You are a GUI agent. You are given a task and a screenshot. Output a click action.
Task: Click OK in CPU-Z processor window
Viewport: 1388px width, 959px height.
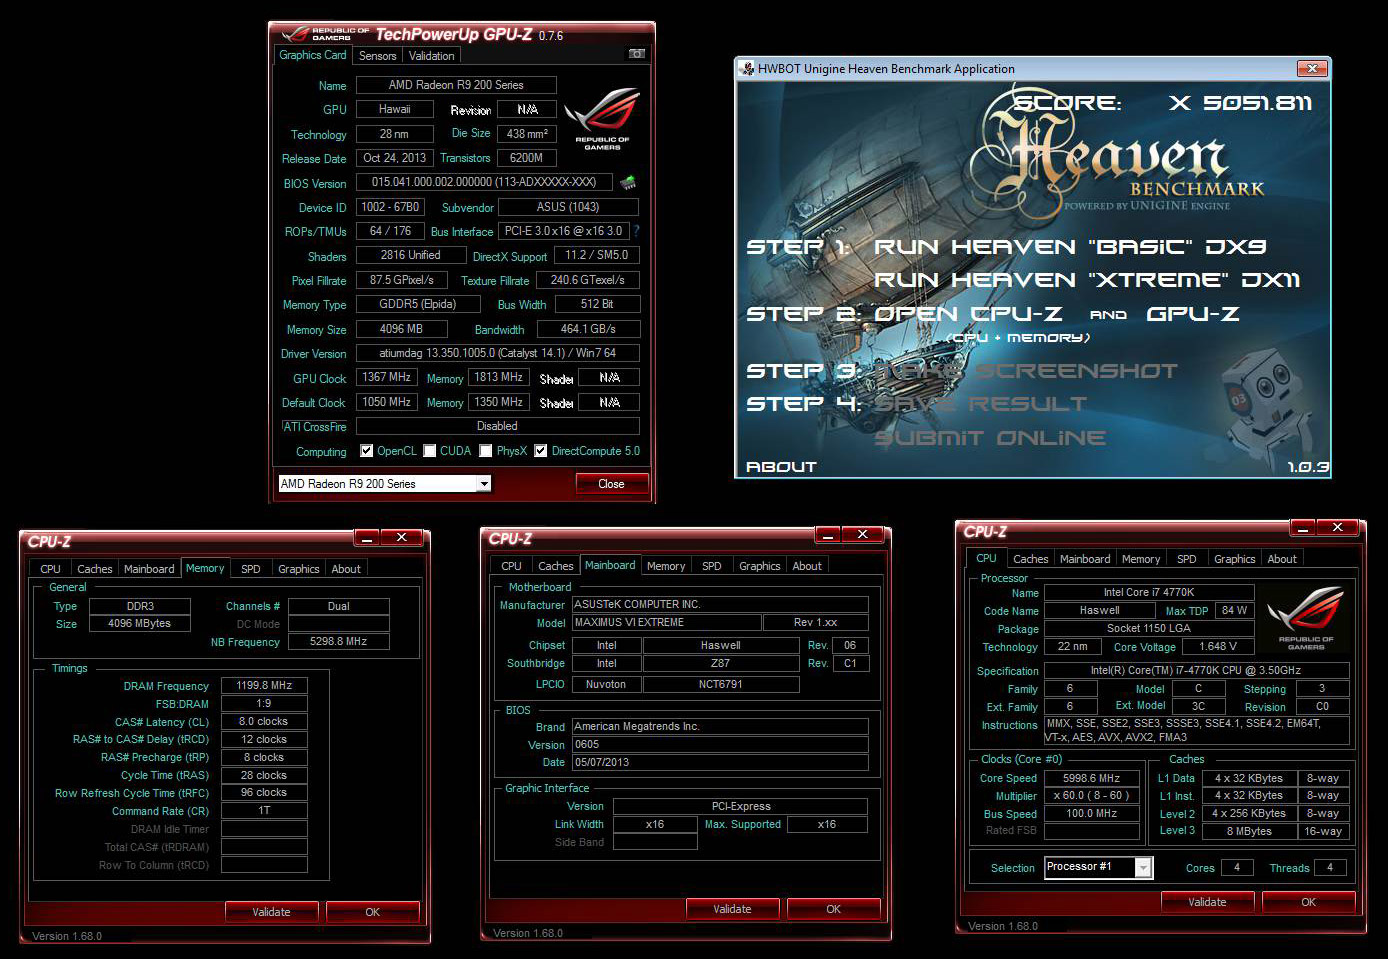tap(1309, 902)
